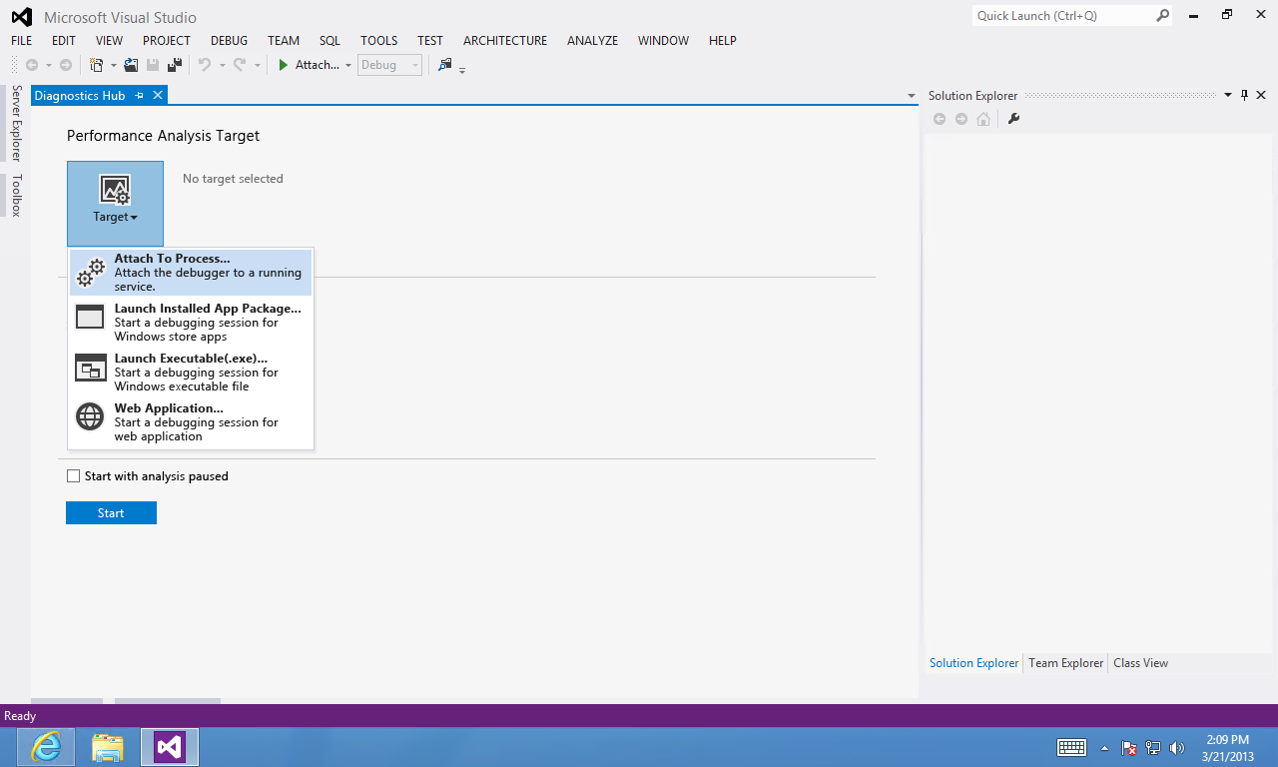
Task: Open the ANALYZE menu
Action: pyautogui.click(x=592, y=41)
